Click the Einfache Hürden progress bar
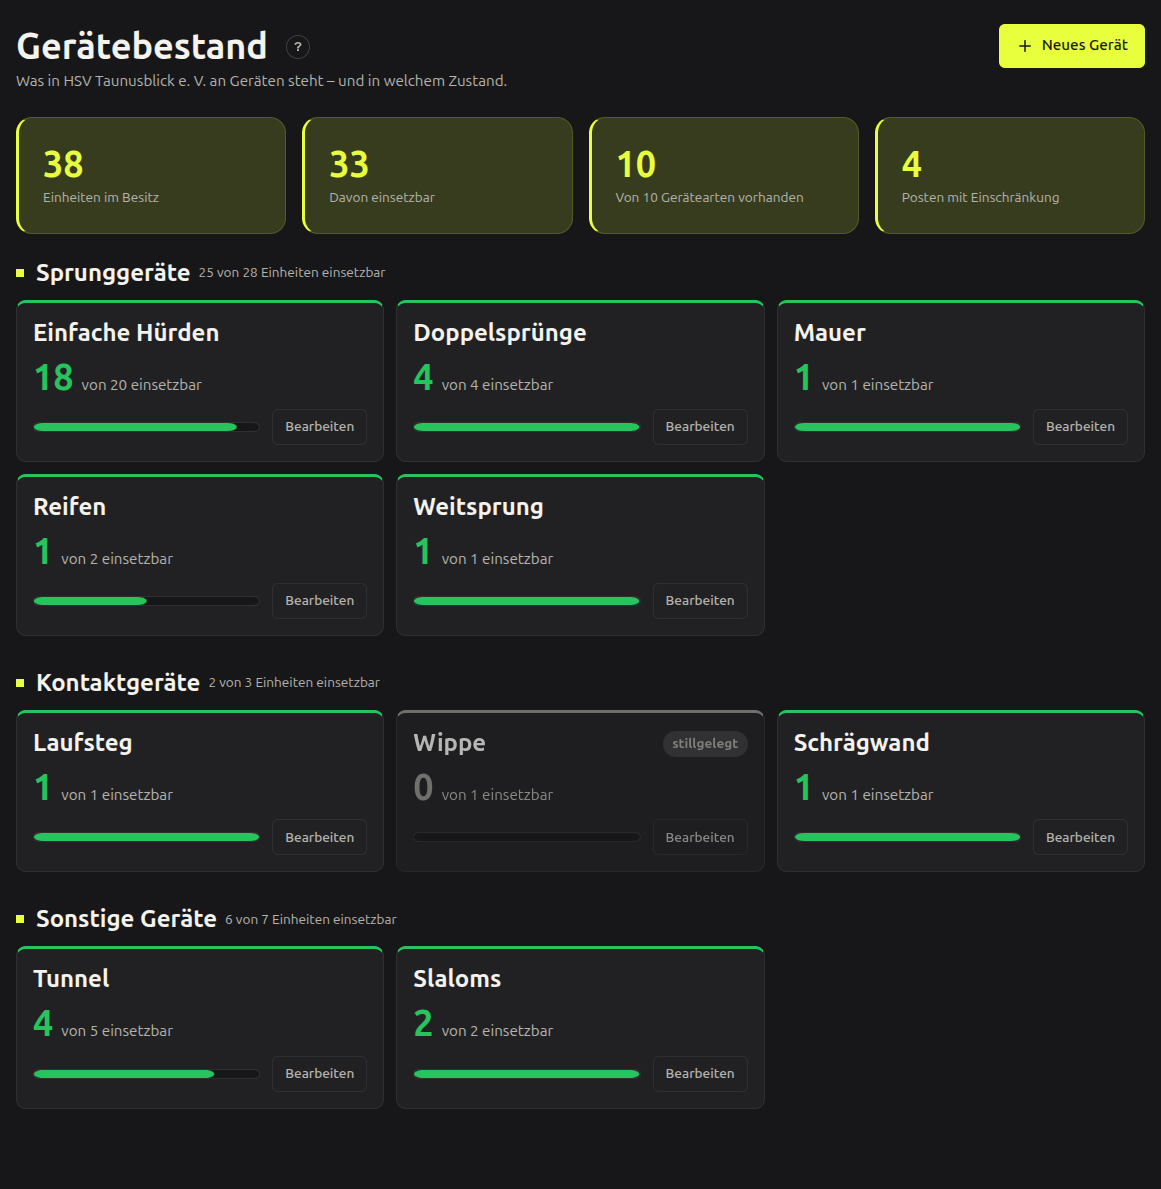1161x1189 pixels. pos(146,427)
